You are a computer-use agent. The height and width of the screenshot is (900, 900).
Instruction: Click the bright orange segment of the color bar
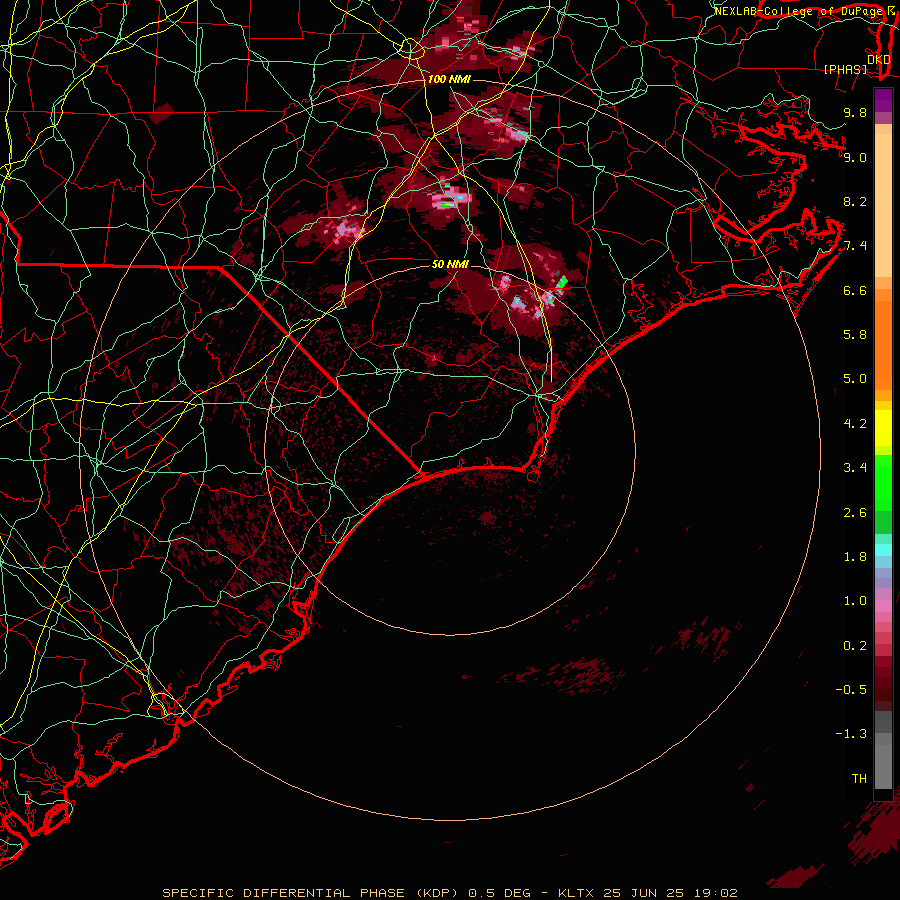[883, 344]
